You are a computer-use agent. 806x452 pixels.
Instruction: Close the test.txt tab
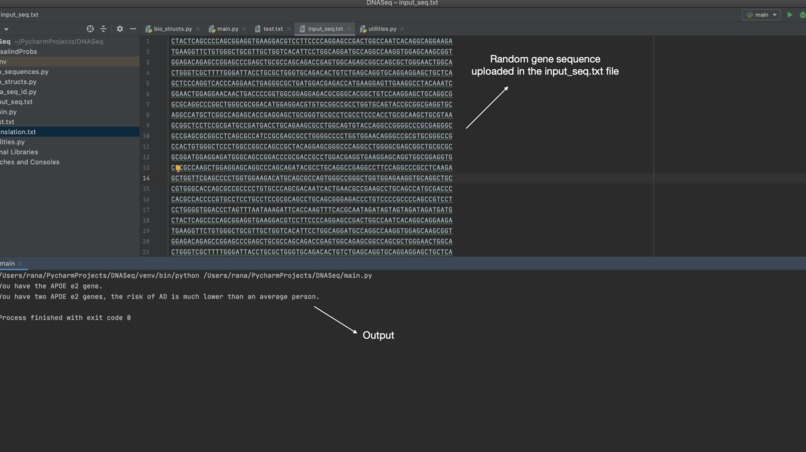288,29
